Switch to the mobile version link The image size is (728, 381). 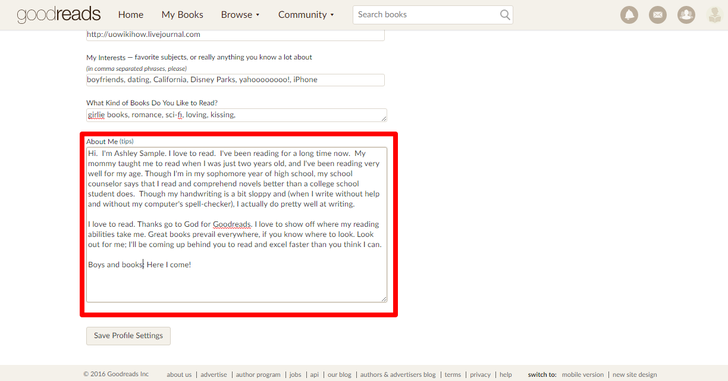coord(583,375)
